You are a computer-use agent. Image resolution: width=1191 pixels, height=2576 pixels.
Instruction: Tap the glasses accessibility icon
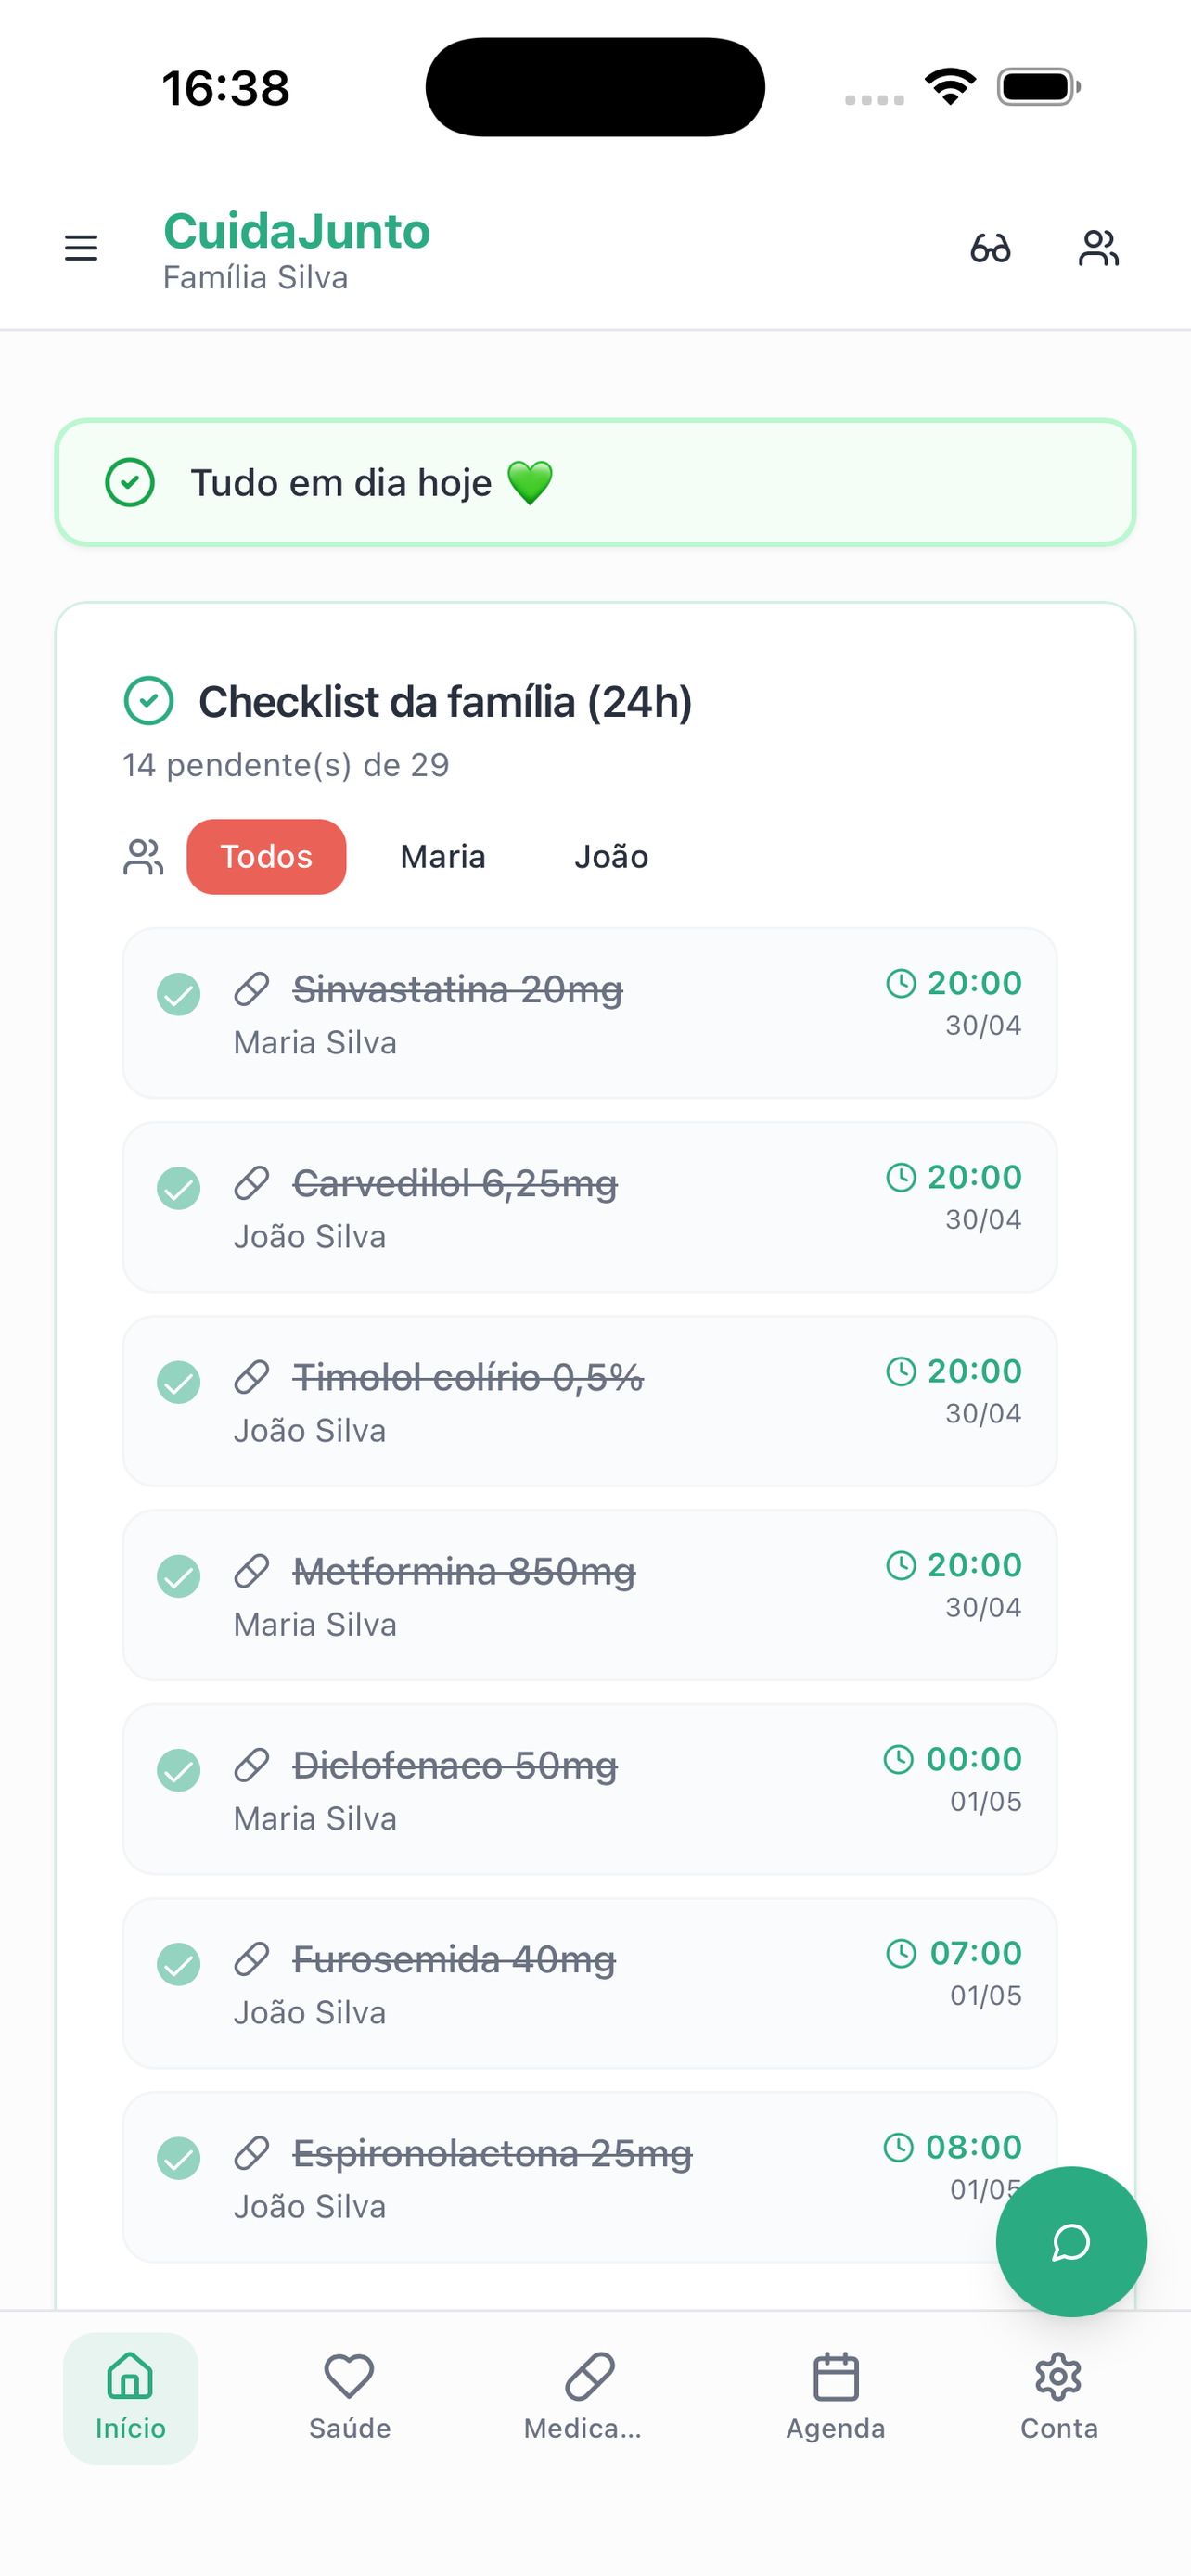990,248
